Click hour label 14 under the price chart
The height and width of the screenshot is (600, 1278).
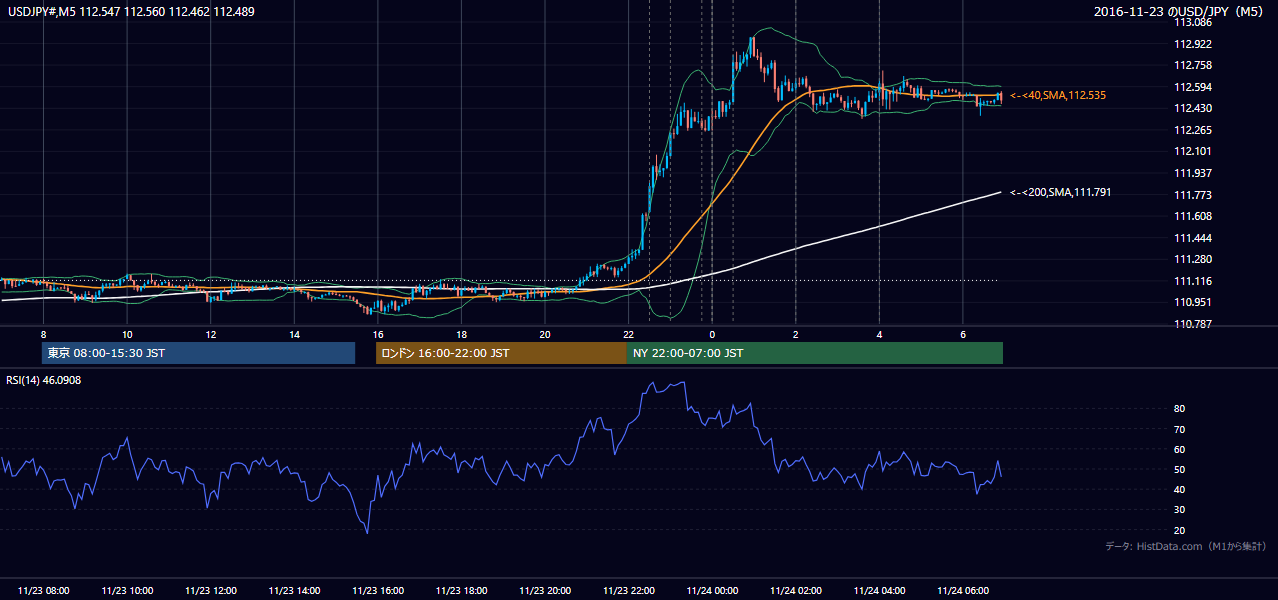294,334
